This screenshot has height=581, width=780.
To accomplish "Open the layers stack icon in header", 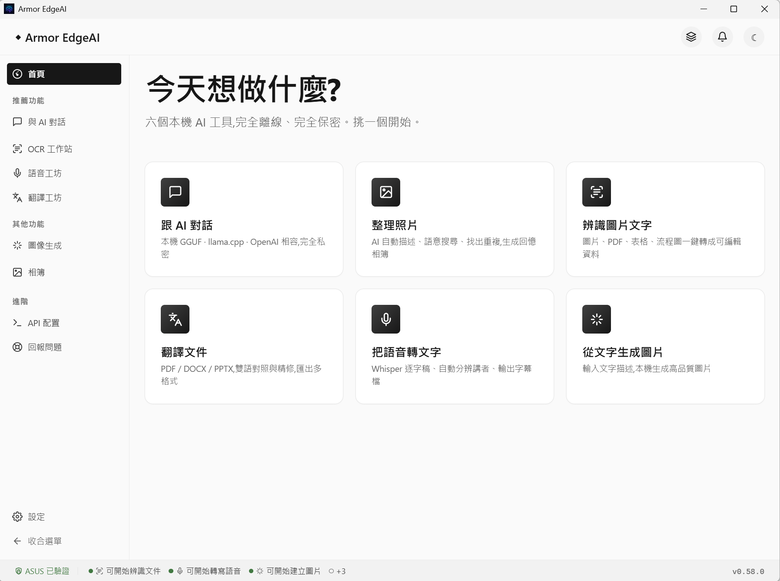I will [x=691, y=37].
